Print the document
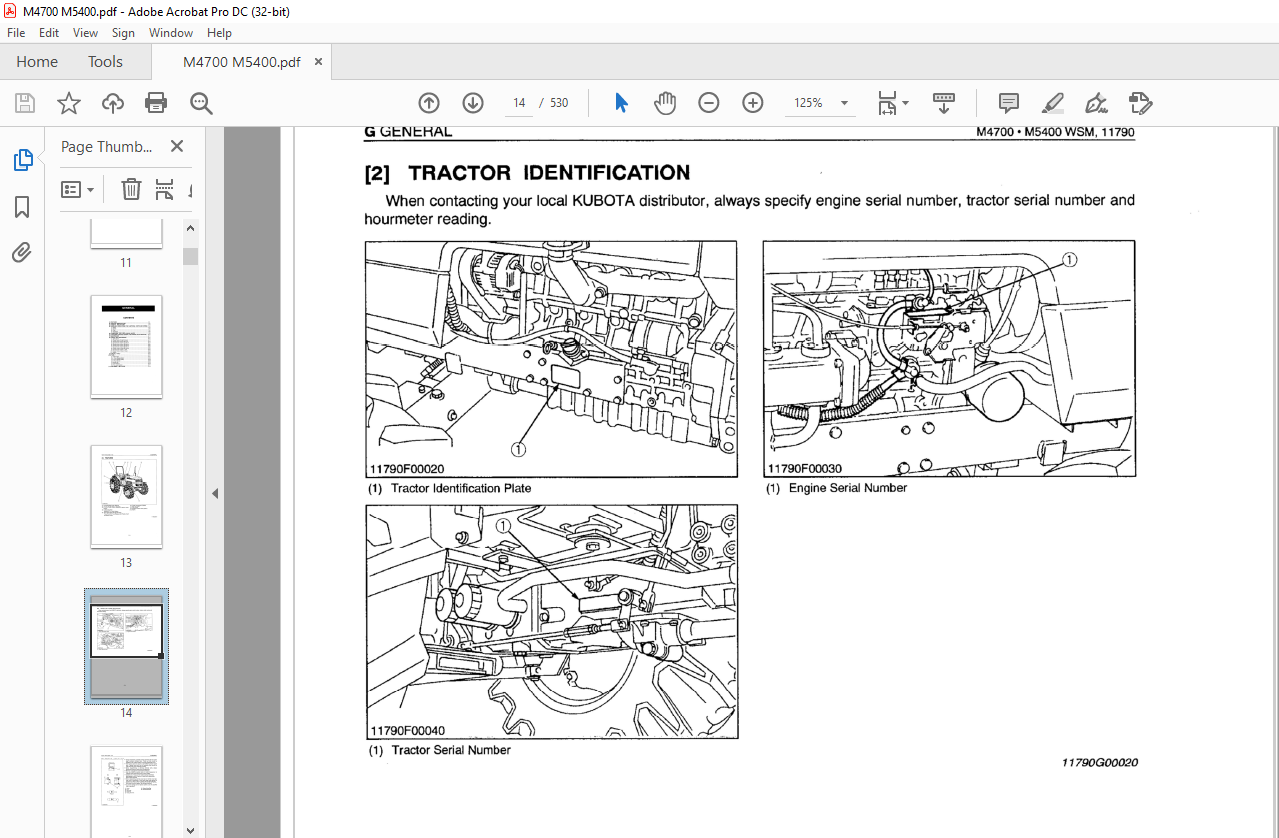 click(x=156, y=103)
